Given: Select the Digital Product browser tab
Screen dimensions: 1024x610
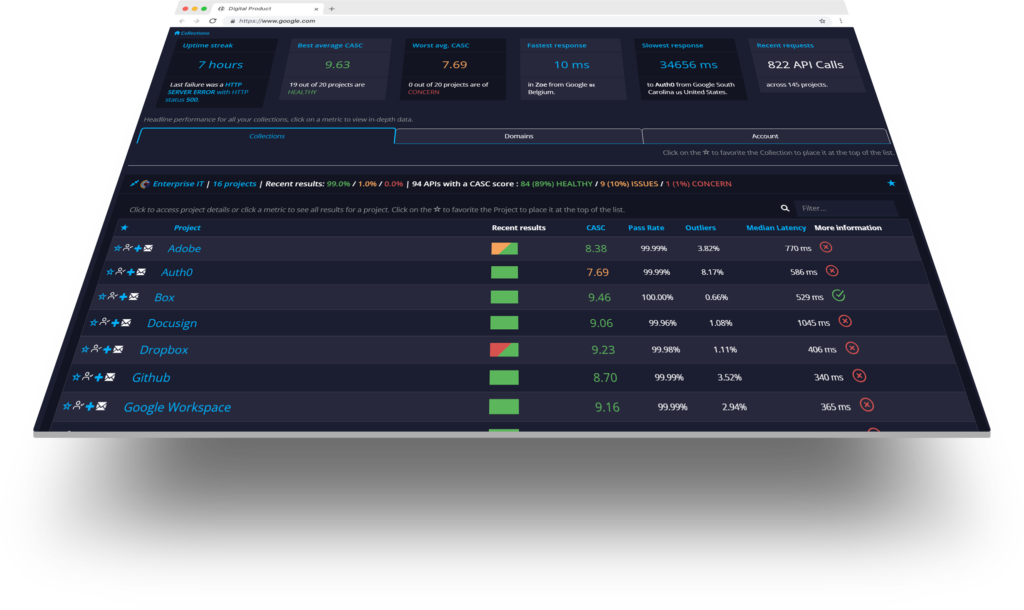Looking at the screenshot, I should 266,8.
